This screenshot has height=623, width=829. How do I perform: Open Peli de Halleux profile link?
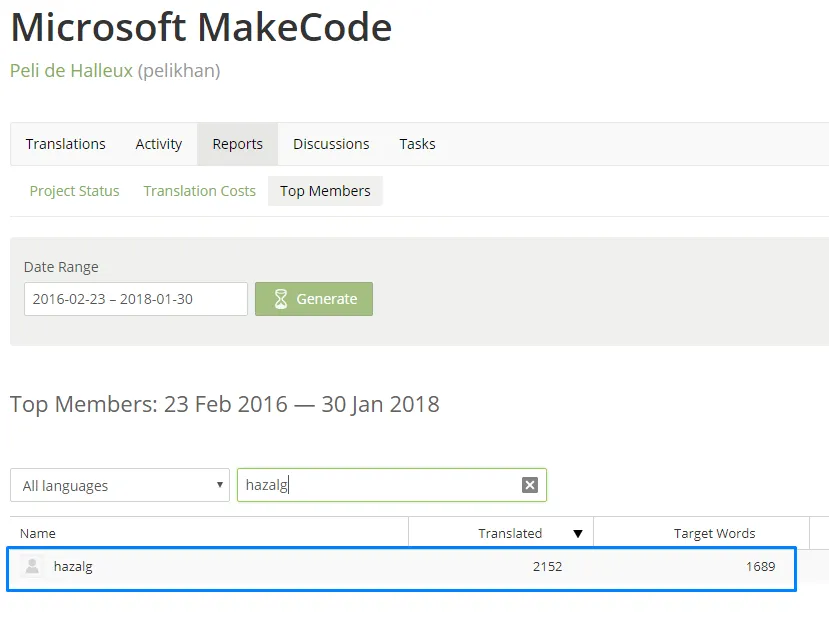coord(71,70)
